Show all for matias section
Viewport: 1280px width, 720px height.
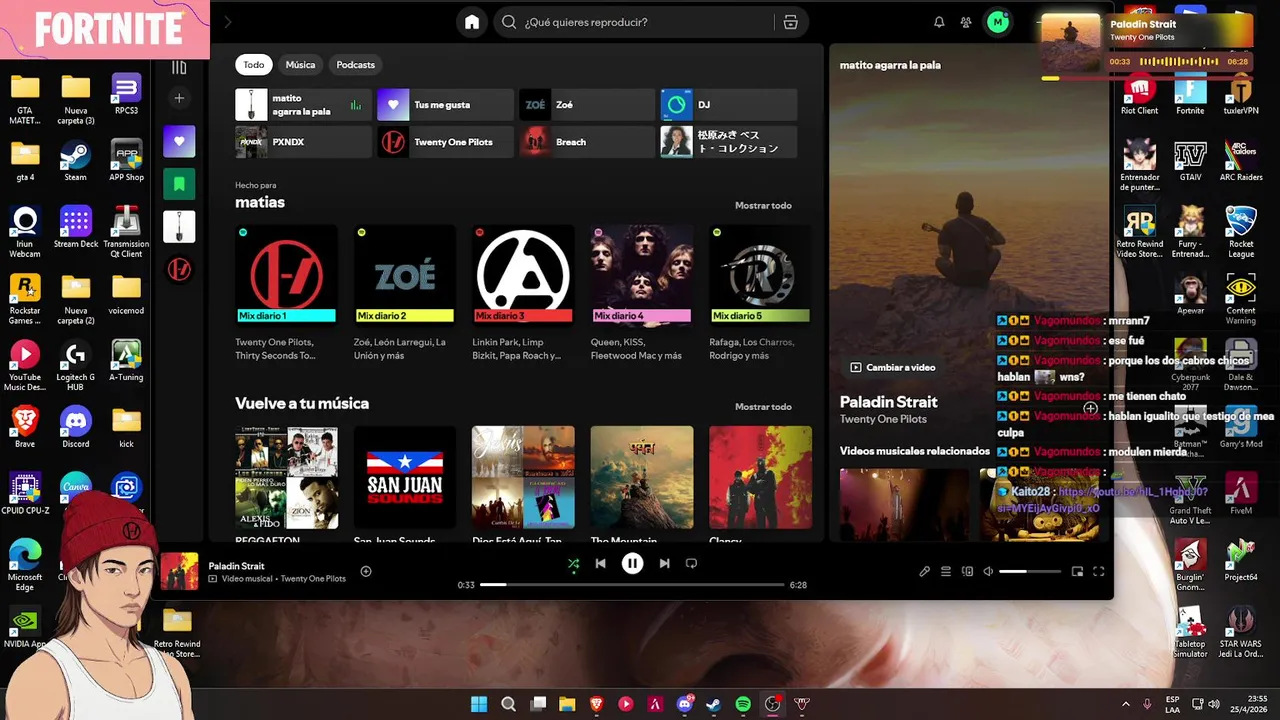pyautogui.click(x=763, y=206)
